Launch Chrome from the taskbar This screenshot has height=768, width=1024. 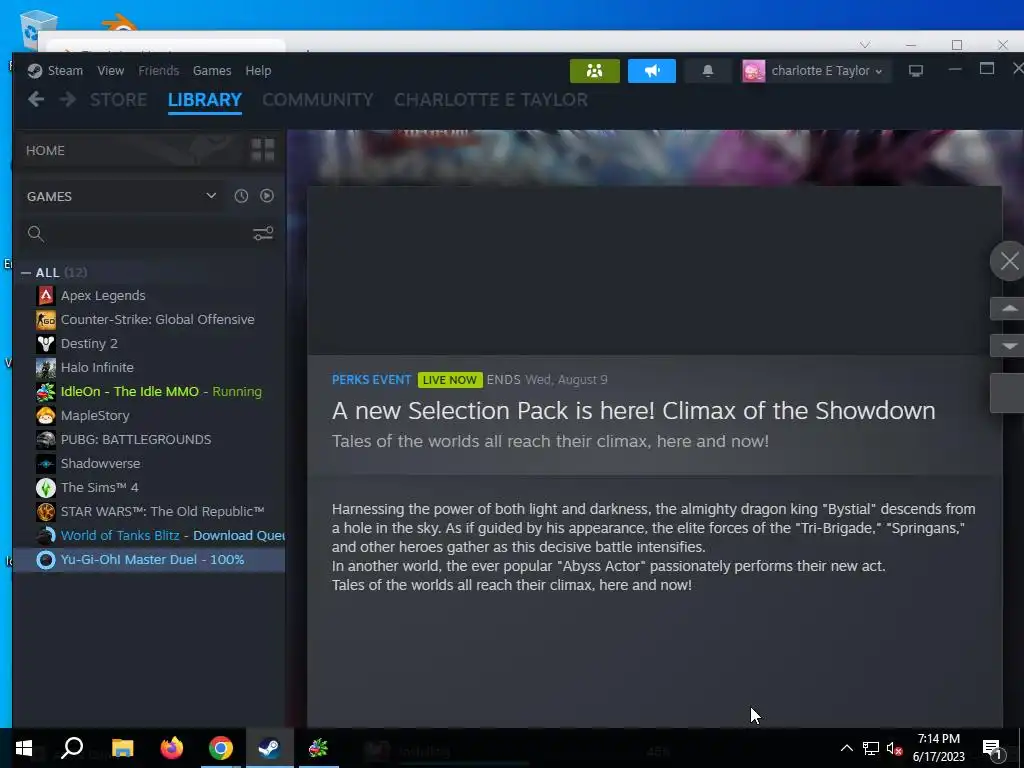point(221,748)
